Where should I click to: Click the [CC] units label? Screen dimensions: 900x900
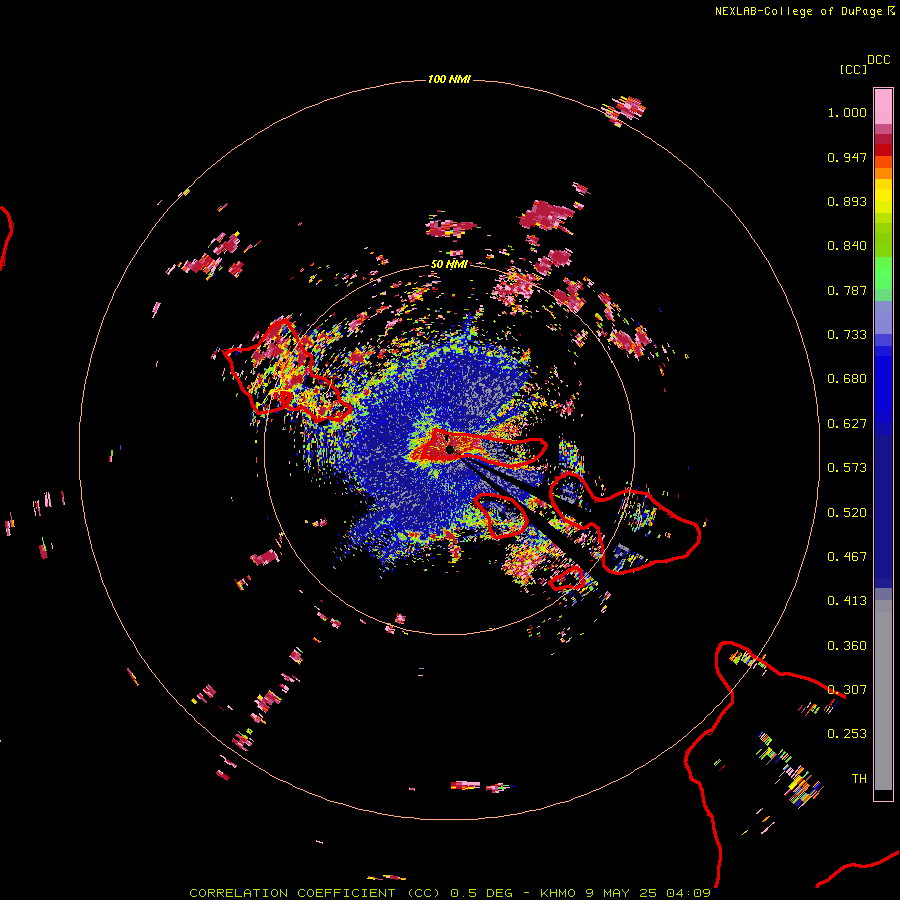pyautogui.click(x=853, y=69)
